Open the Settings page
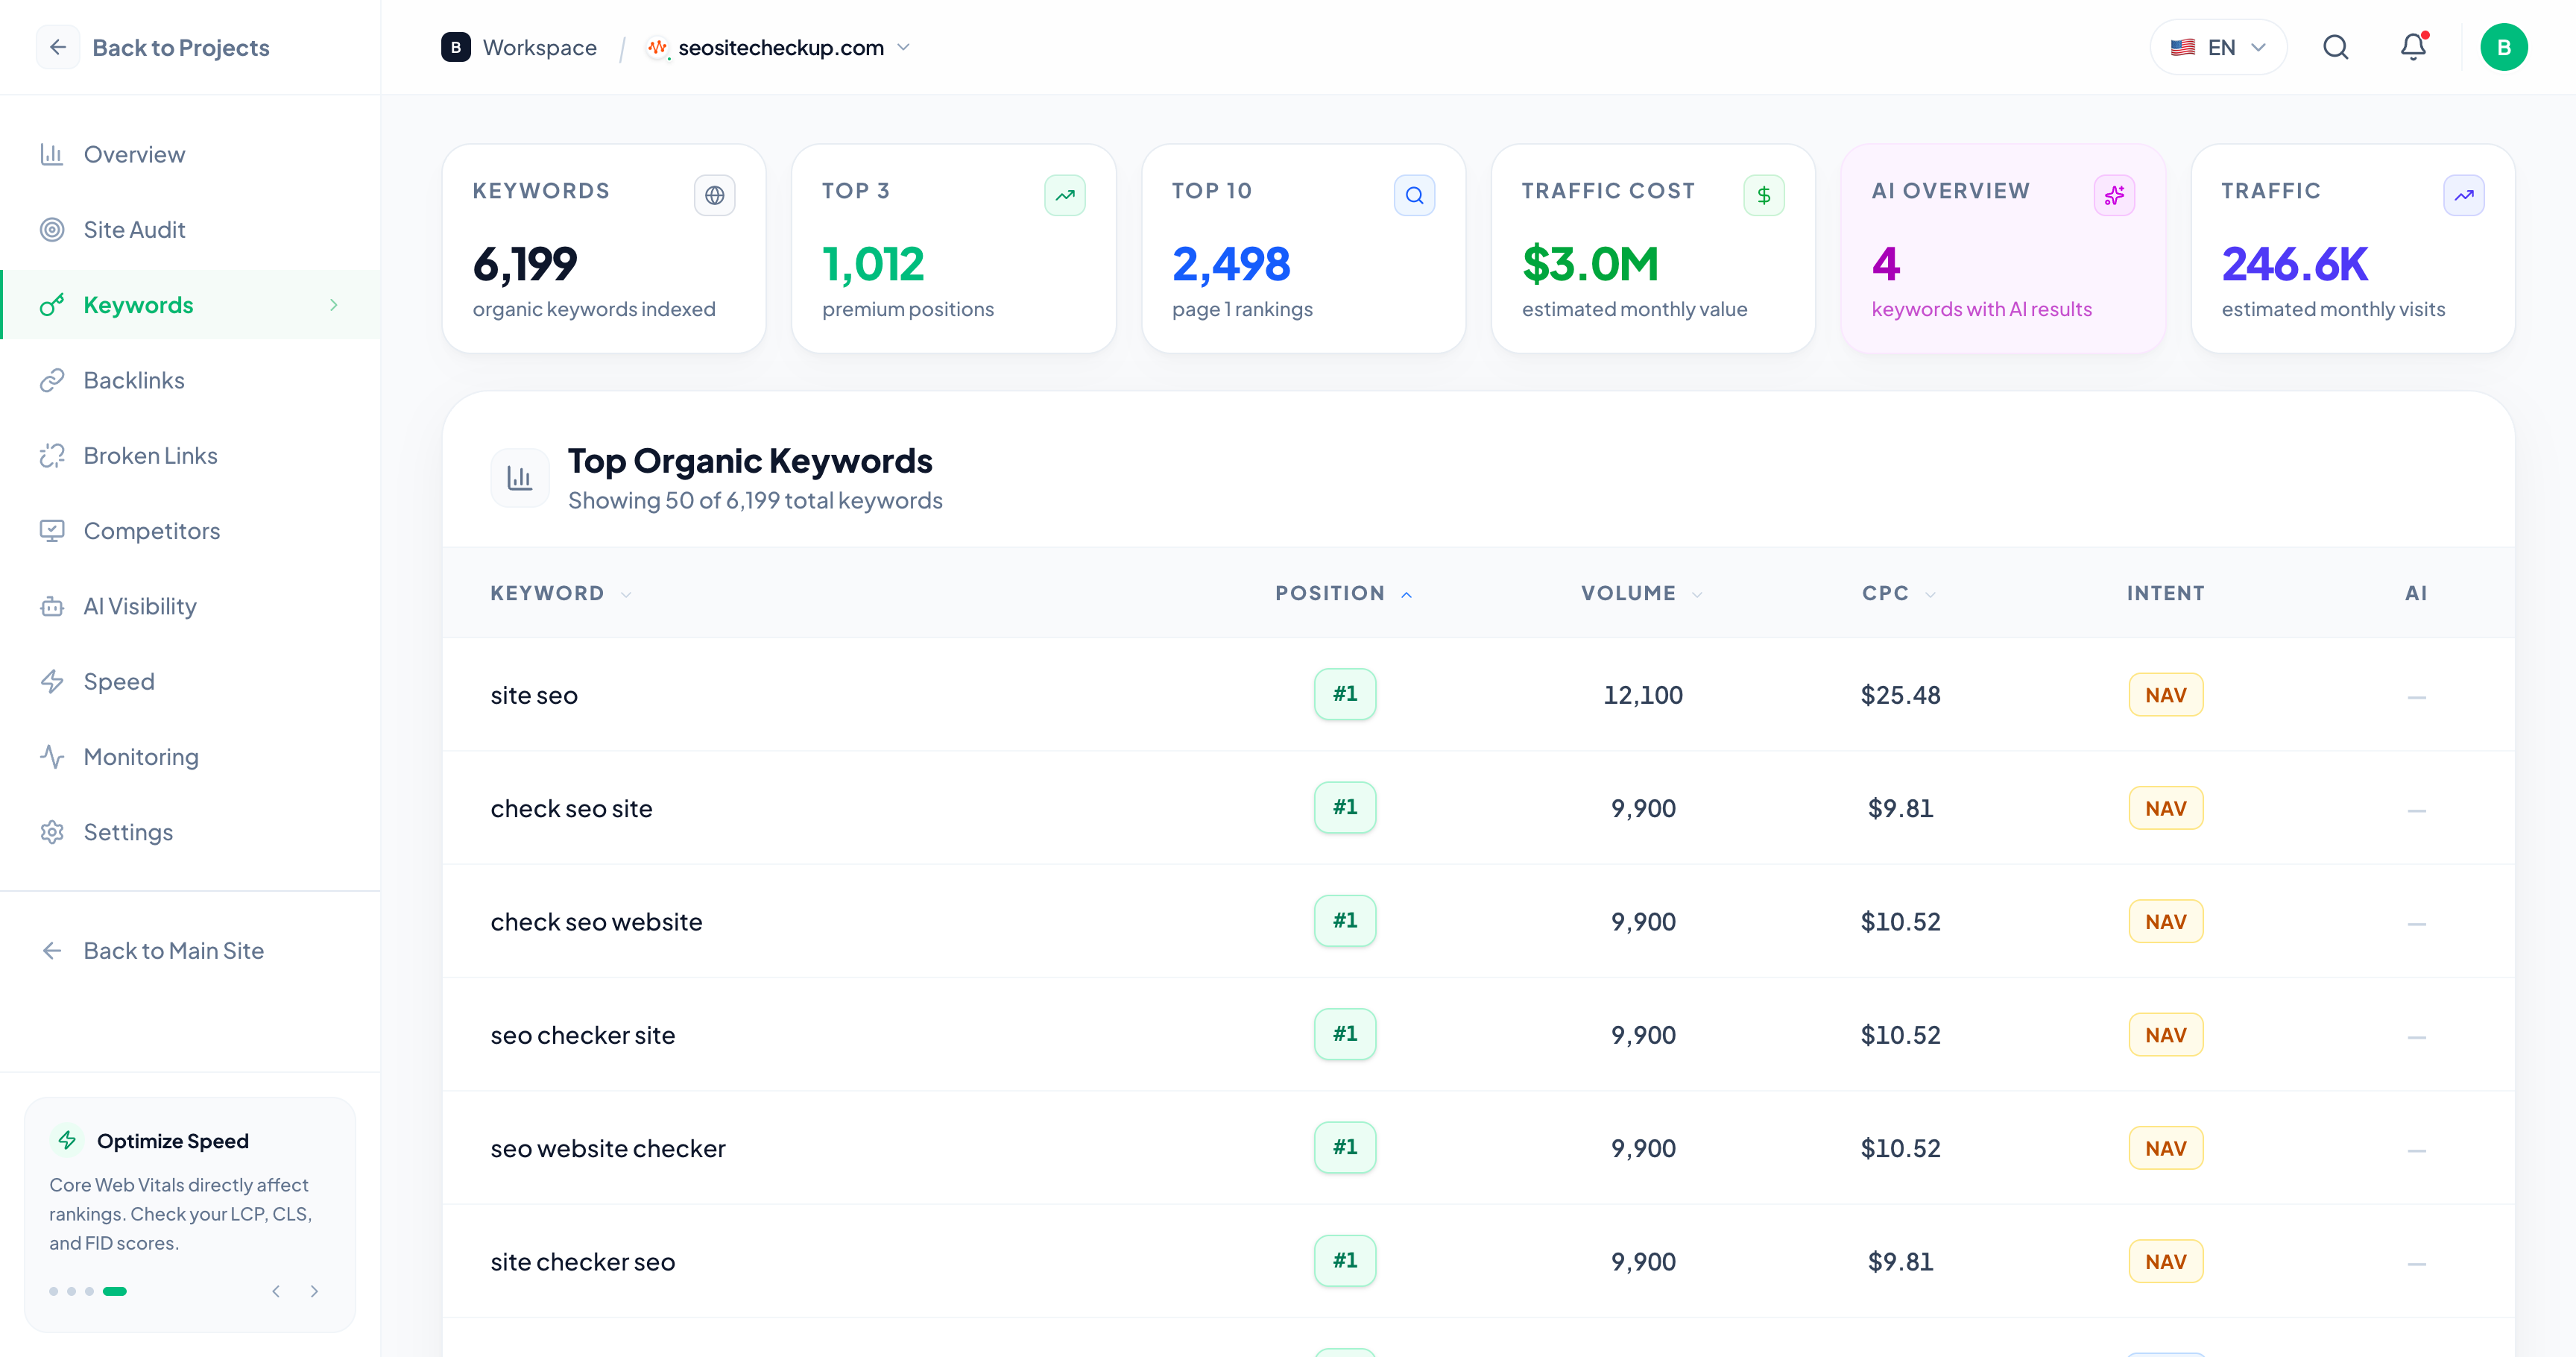The height and width of the screenshot is (1357, 2576). click(190, 832)
